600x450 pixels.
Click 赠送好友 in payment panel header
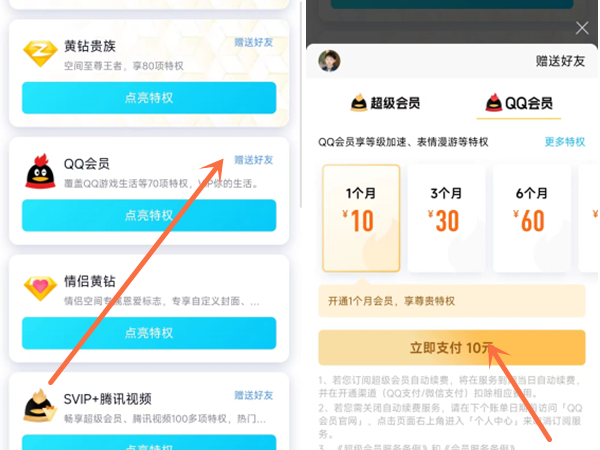(560, 61)
